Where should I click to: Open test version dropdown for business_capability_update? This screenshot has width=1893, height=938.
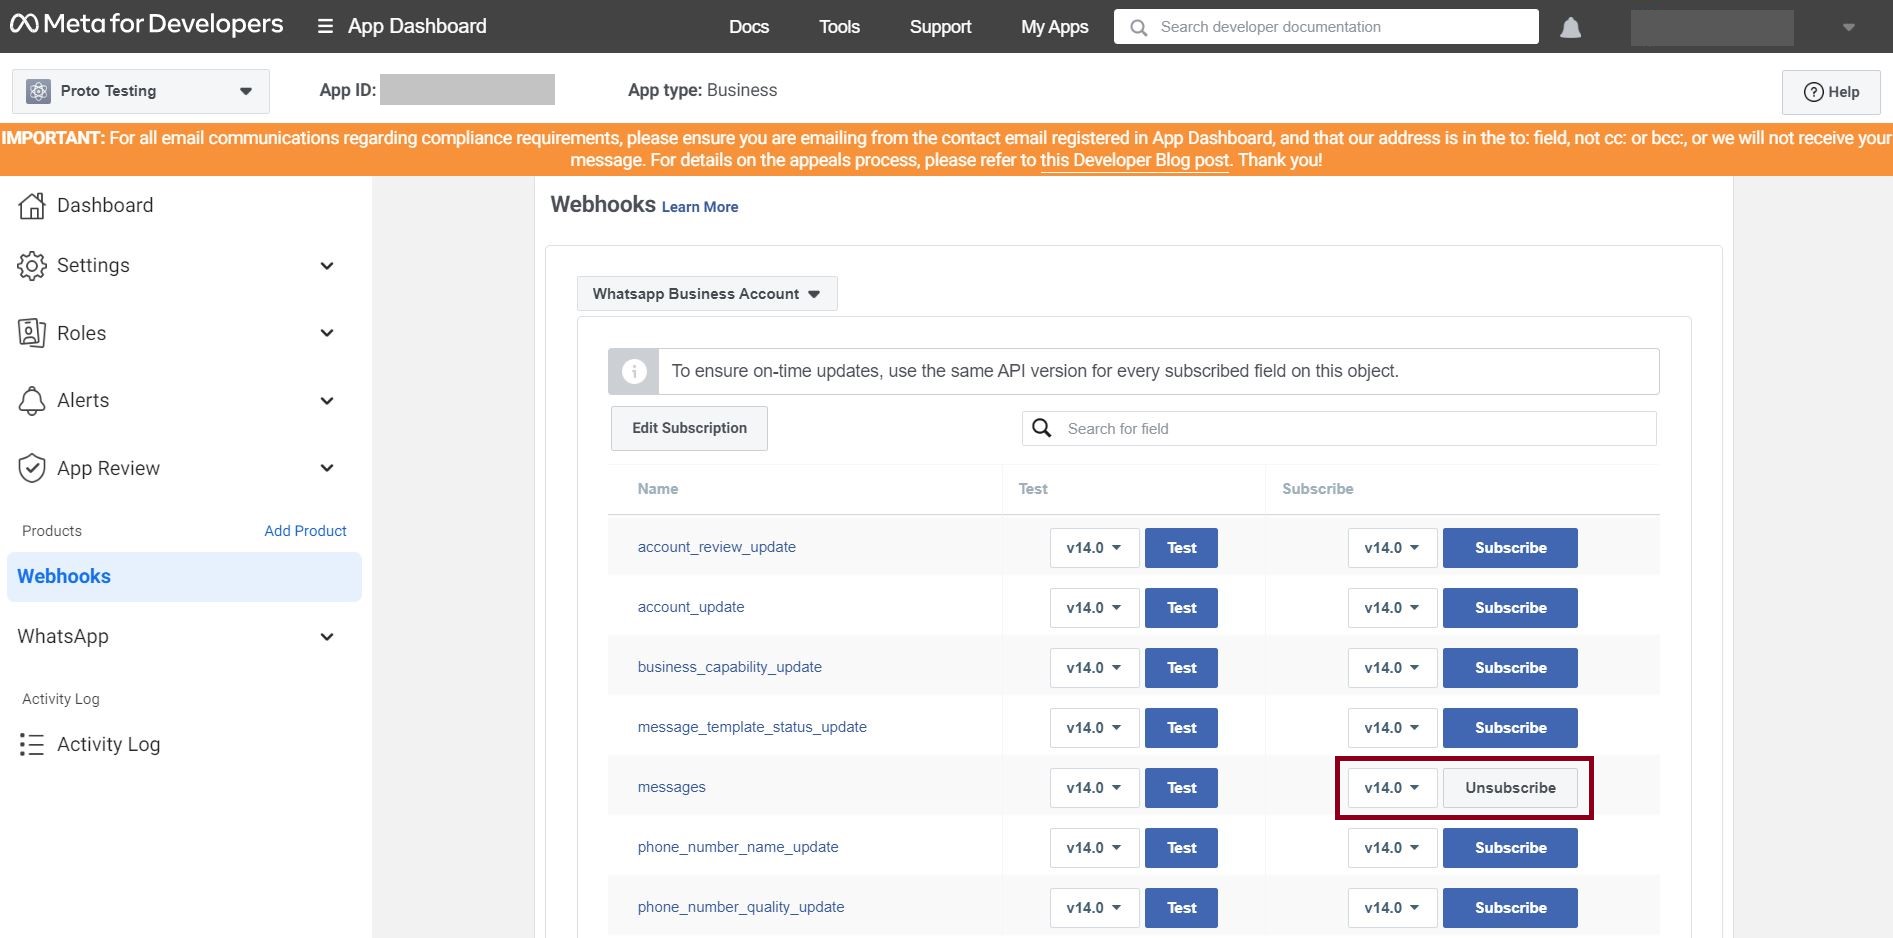[x=1094, y=668]
